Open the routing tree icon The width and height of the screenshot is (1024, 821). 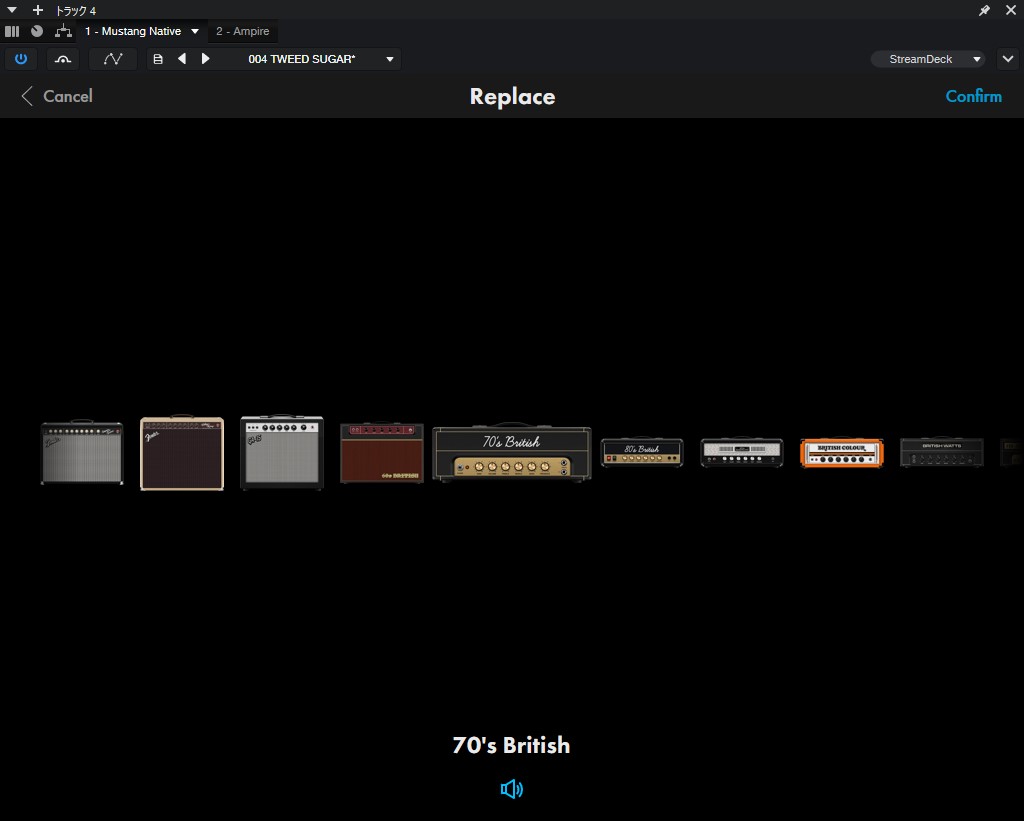(64, 31)
